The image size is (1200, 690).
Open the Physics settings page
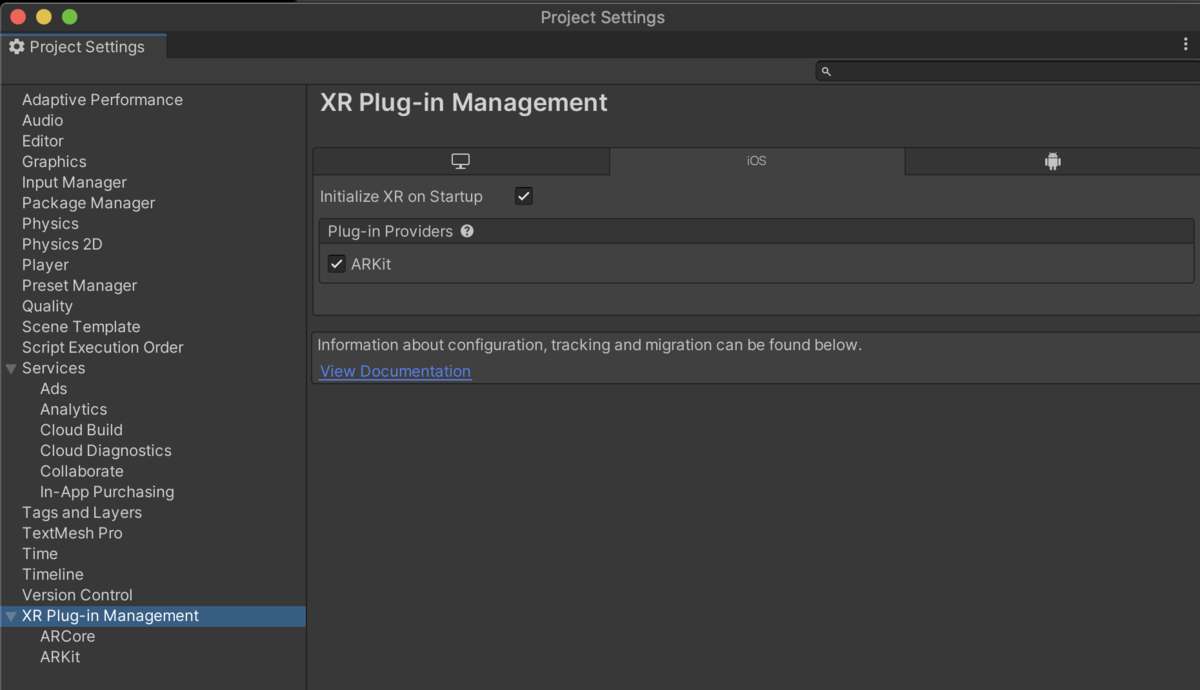(x=50, y=224)
